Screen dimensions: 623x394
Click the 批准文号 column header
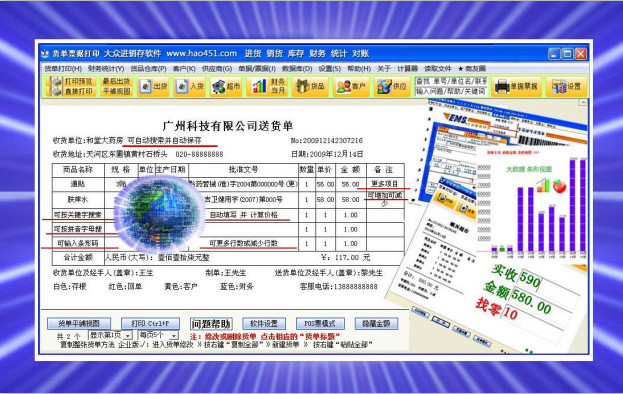pos(243,170)
